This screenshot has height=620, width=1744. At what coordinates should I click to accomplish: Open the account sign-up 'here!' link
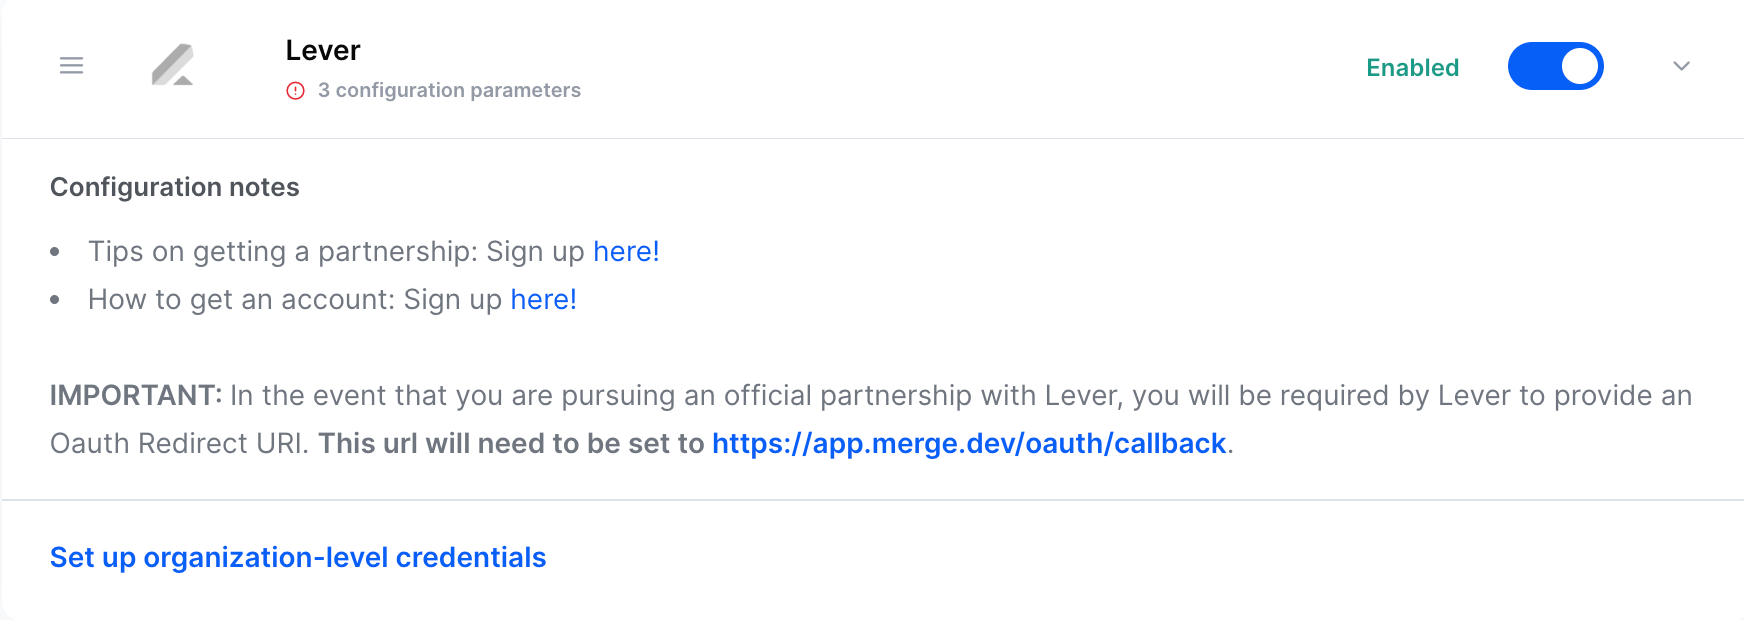tap(543, 299)
